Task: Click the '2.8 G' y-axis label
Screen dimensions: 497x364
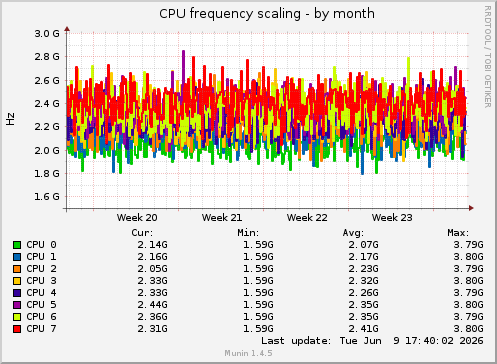Action: click(x=47, y=57)
